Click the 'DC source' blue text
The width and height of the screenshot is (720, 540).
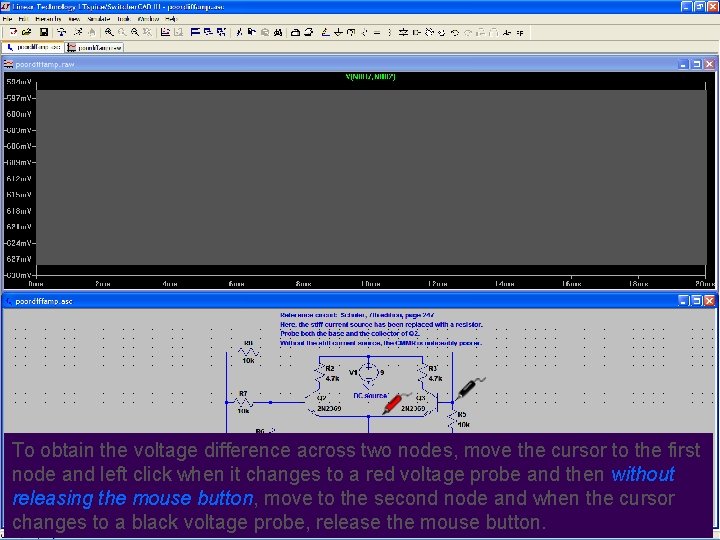pos(370,395)
